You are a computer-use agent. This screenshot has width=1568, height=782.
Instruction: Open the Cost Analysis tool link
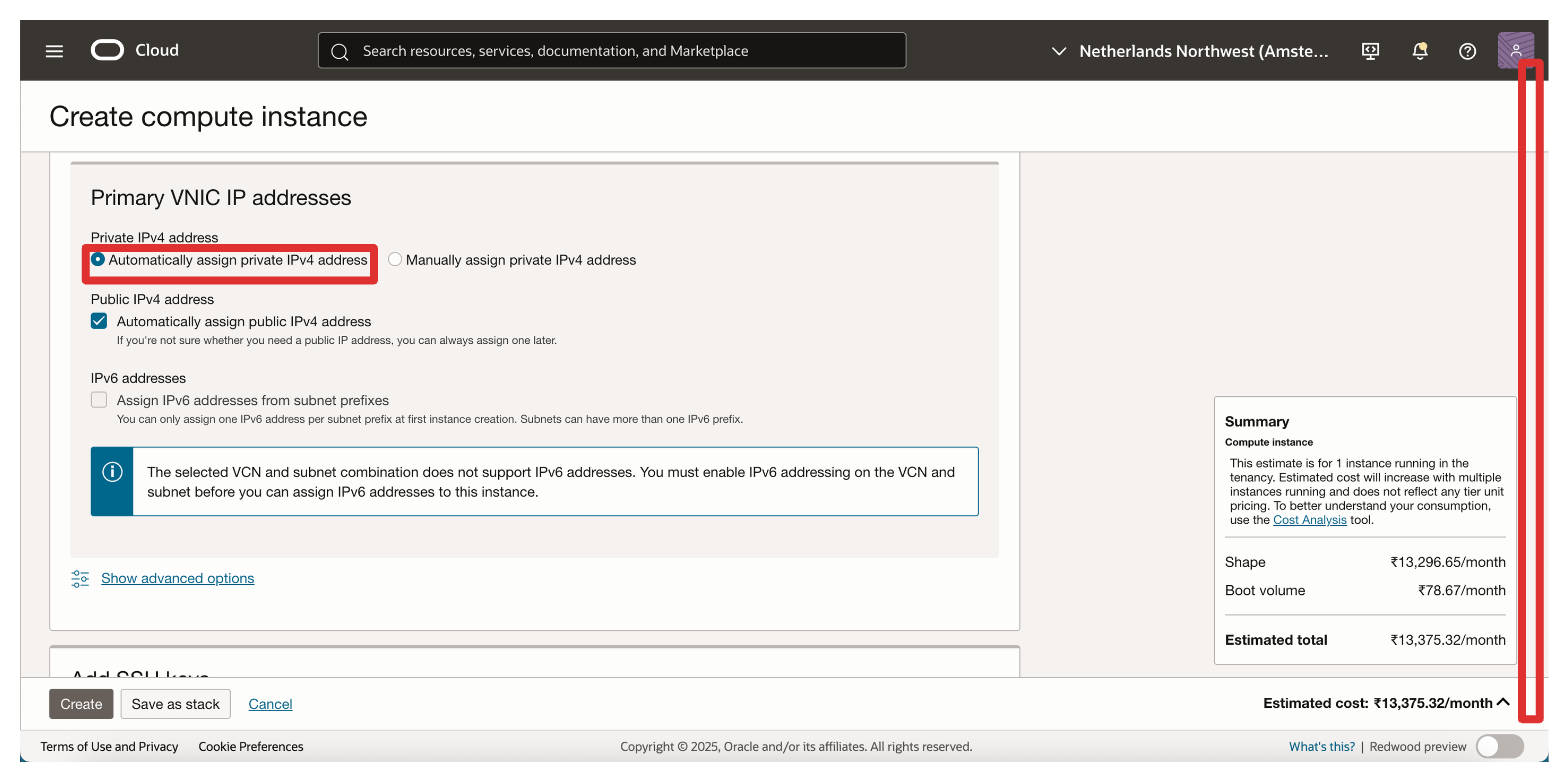click(1309, 520)
